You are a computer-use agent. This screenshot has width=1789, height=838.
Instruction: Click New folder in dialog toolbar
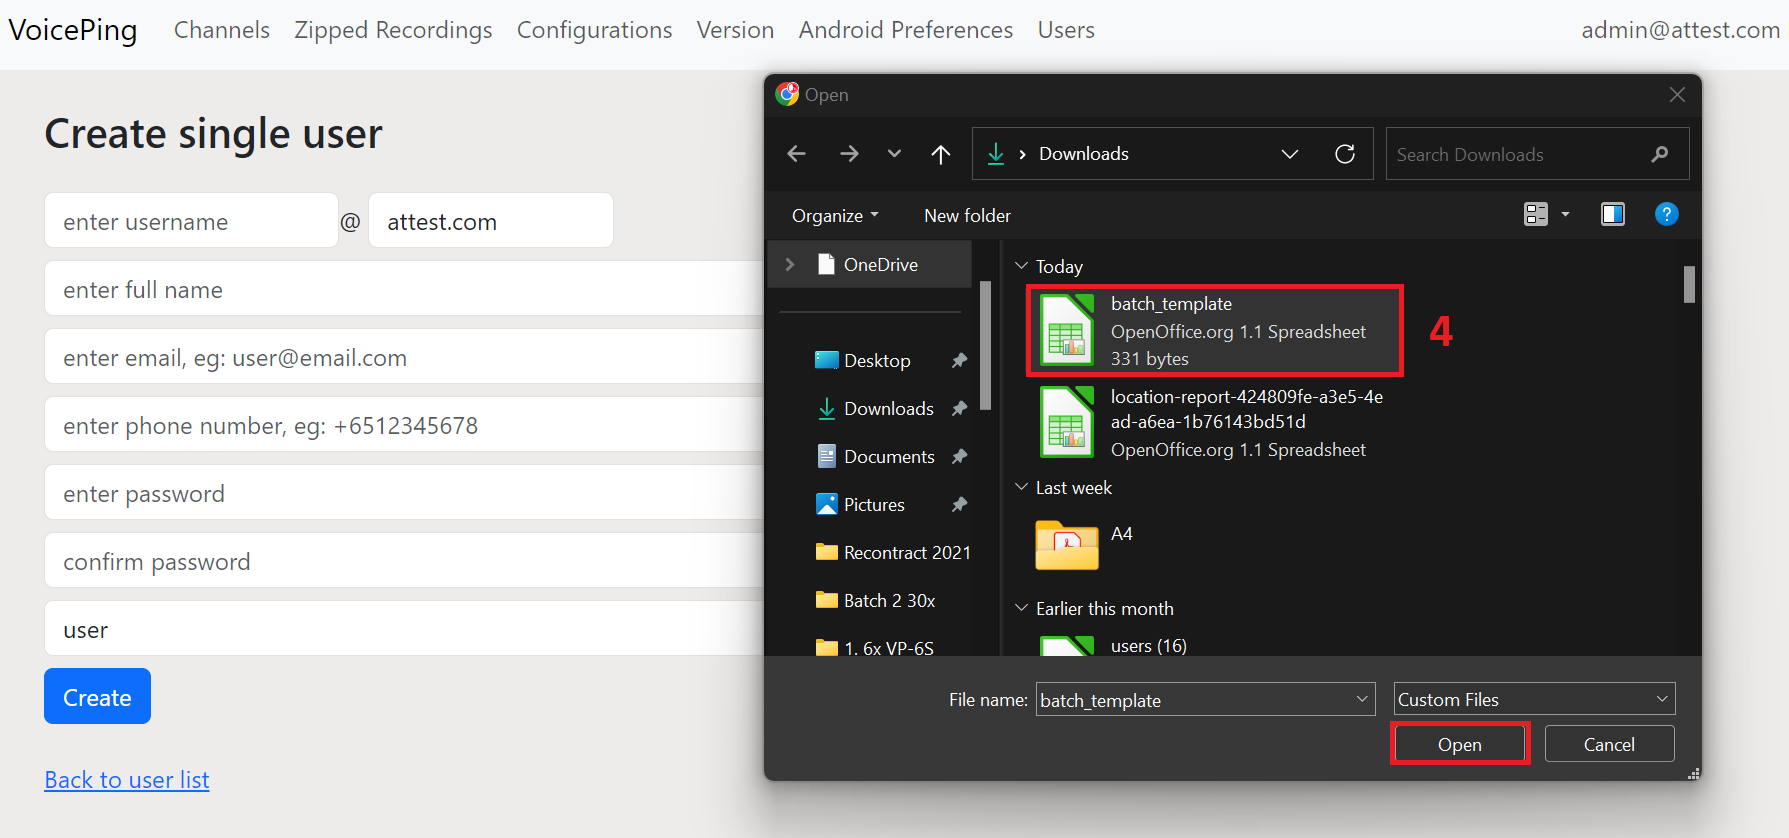click(x=967, y=216)
